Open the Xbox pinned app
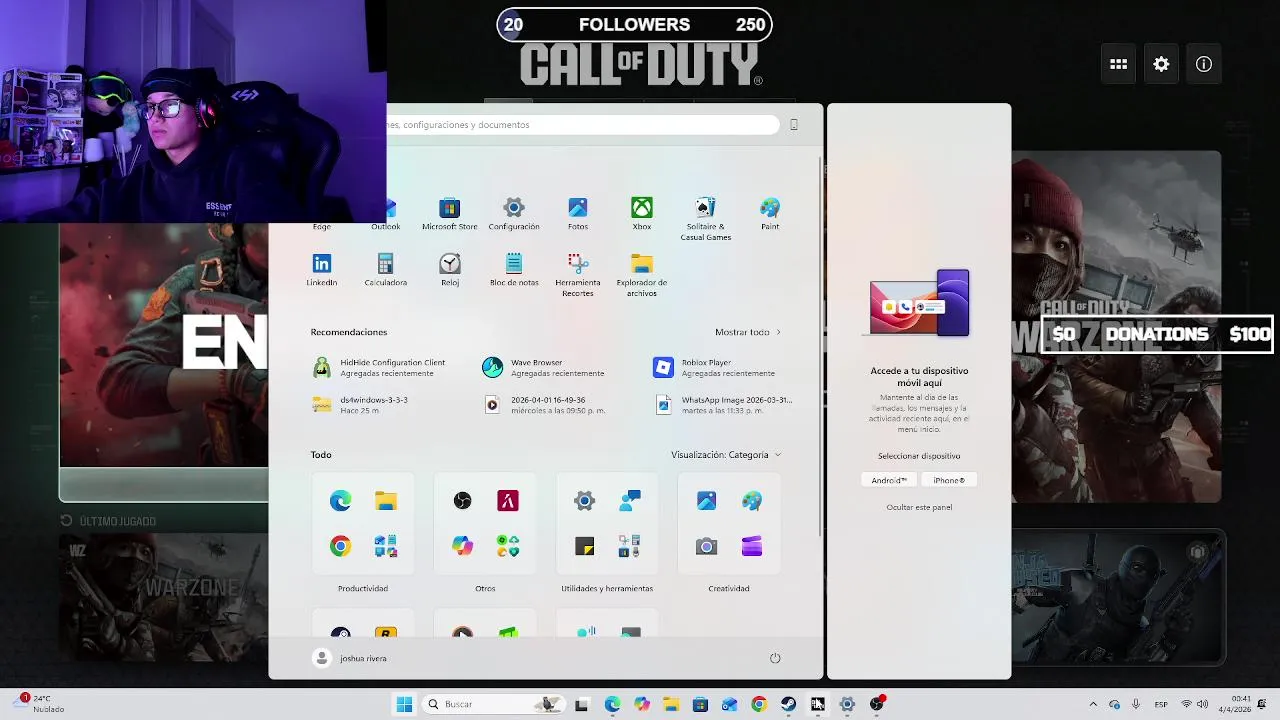Screen dimensions: 1280x720 click(x=641, y=214)
